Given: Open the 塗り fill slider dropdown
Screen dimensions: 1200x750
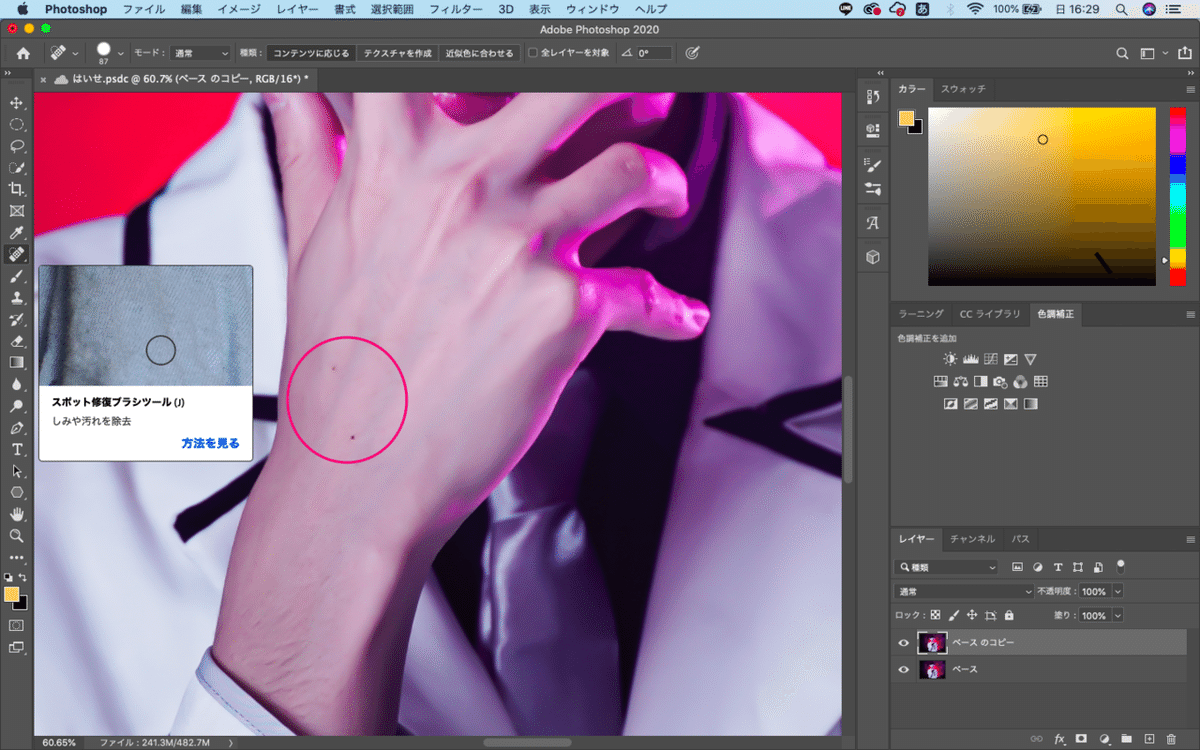Looking at the screenshot, I should pyautogui.click(x=1117, y=616).
